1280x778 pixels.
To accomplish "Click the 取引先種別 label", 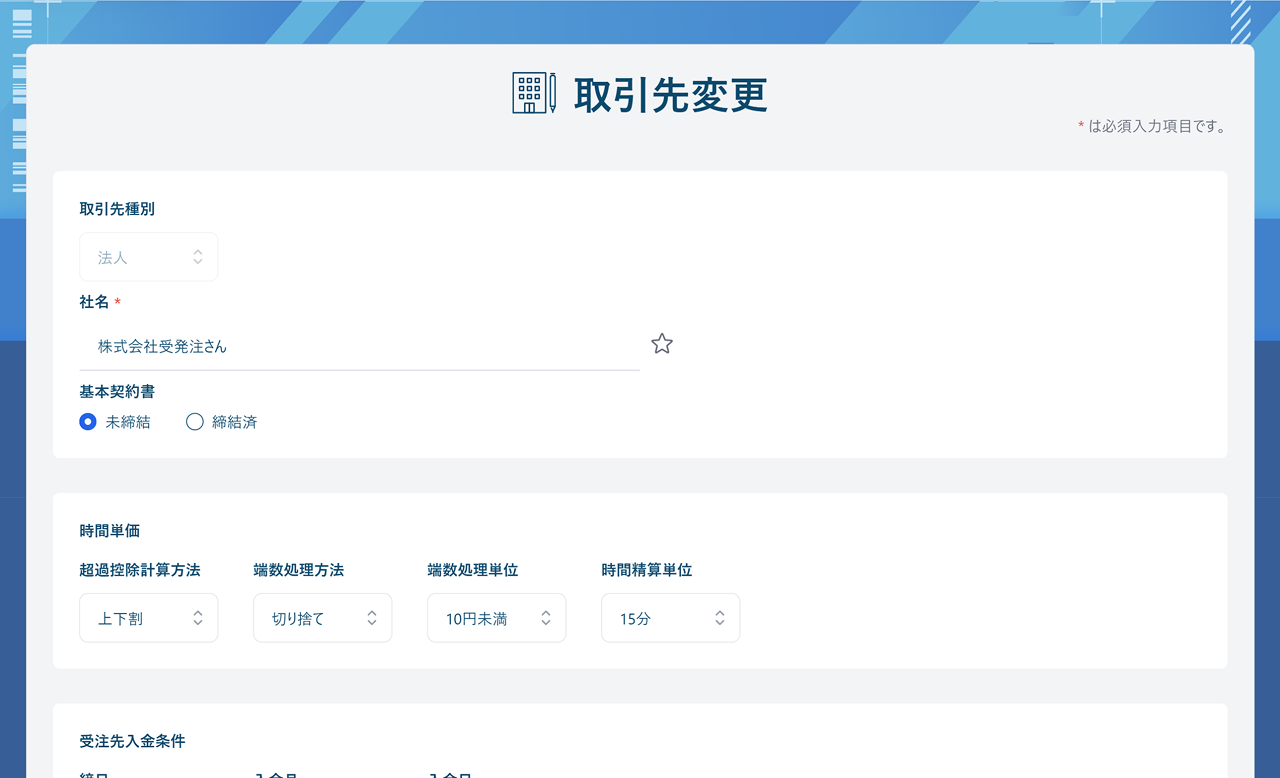I will point(117,209).
